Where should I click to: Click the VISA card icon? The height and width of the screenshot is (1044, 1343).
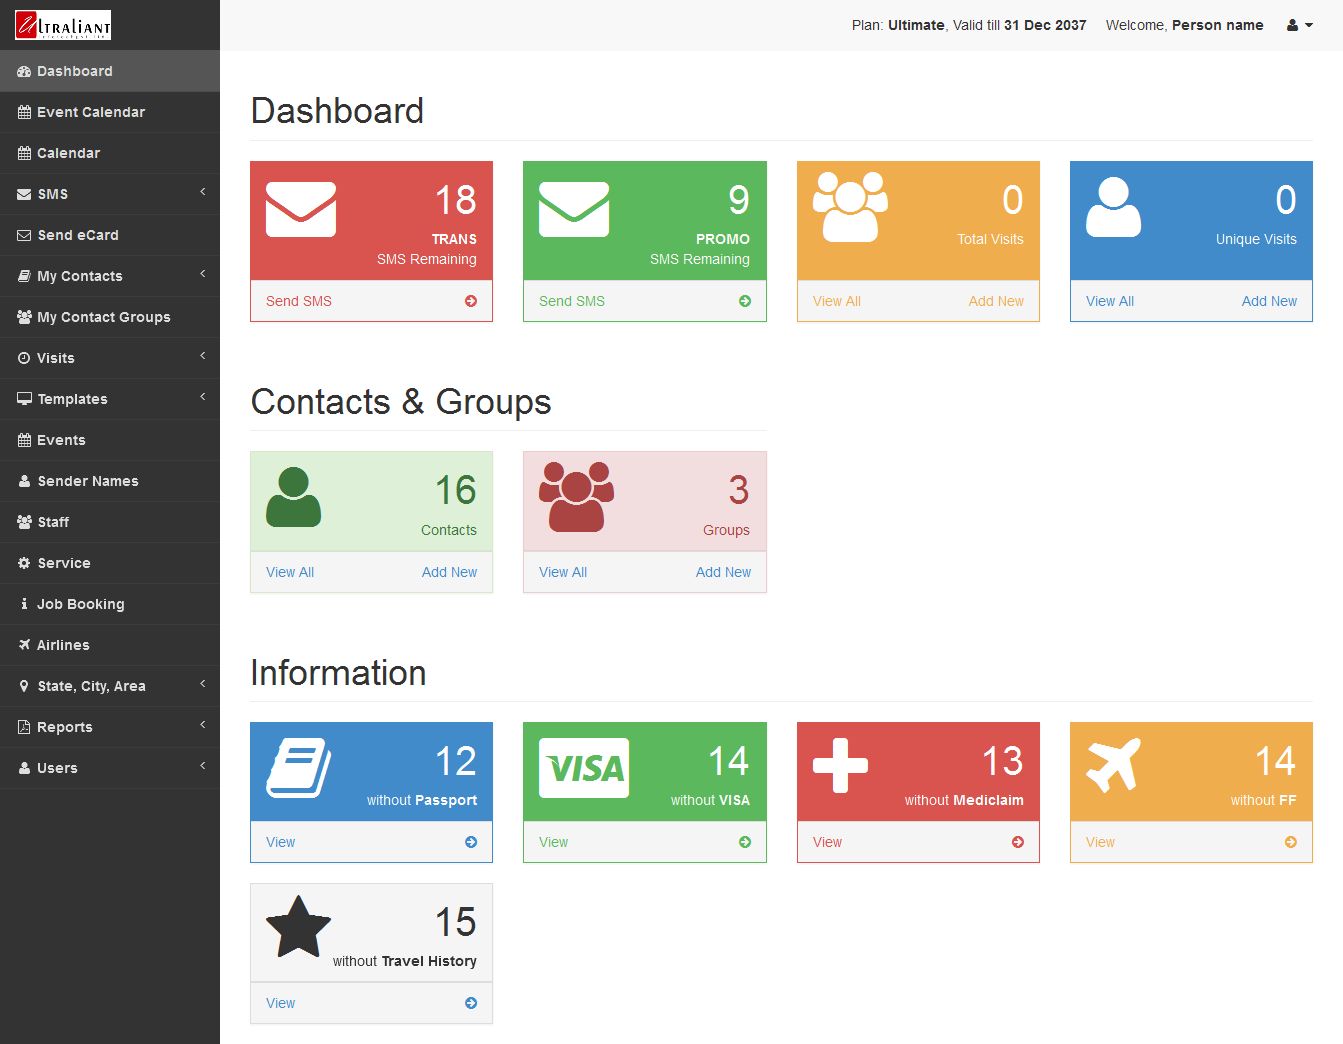[584, 768]
